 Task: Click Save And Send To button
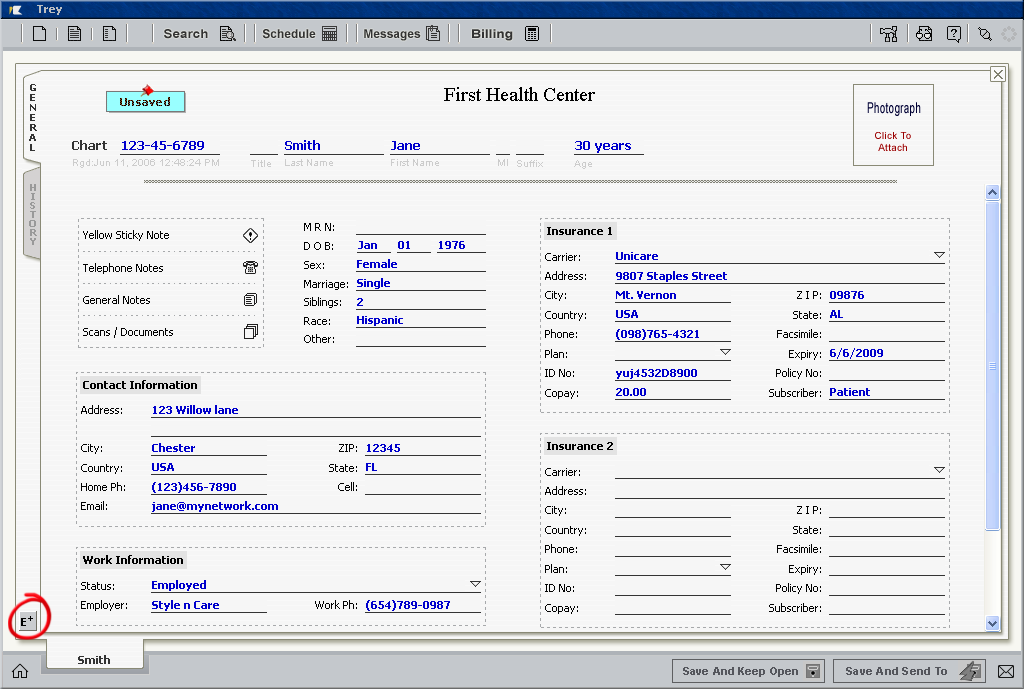click(908, 671)
